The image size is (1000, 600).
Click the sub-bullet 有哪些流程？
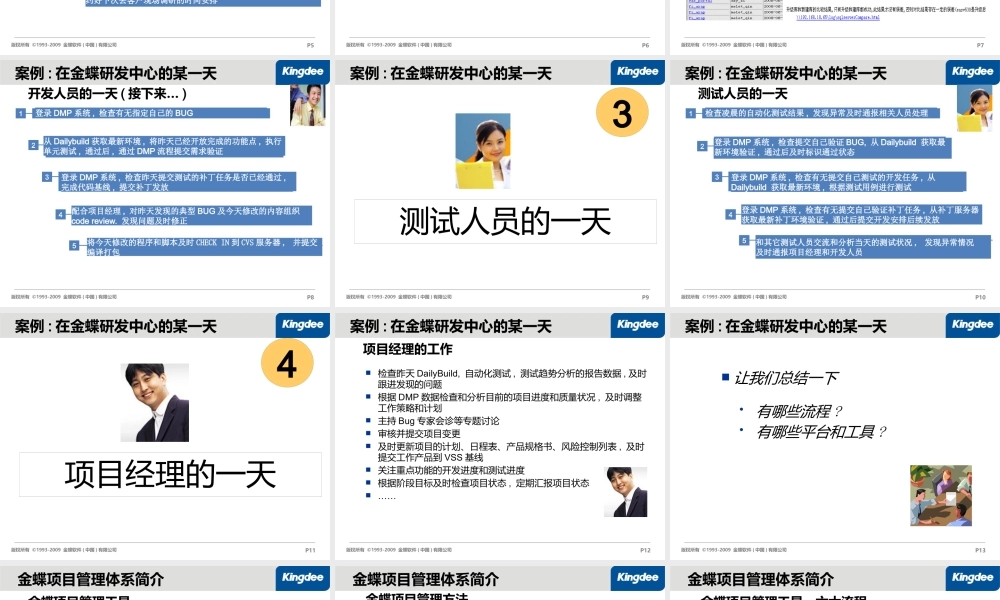[x=800, y=411]
